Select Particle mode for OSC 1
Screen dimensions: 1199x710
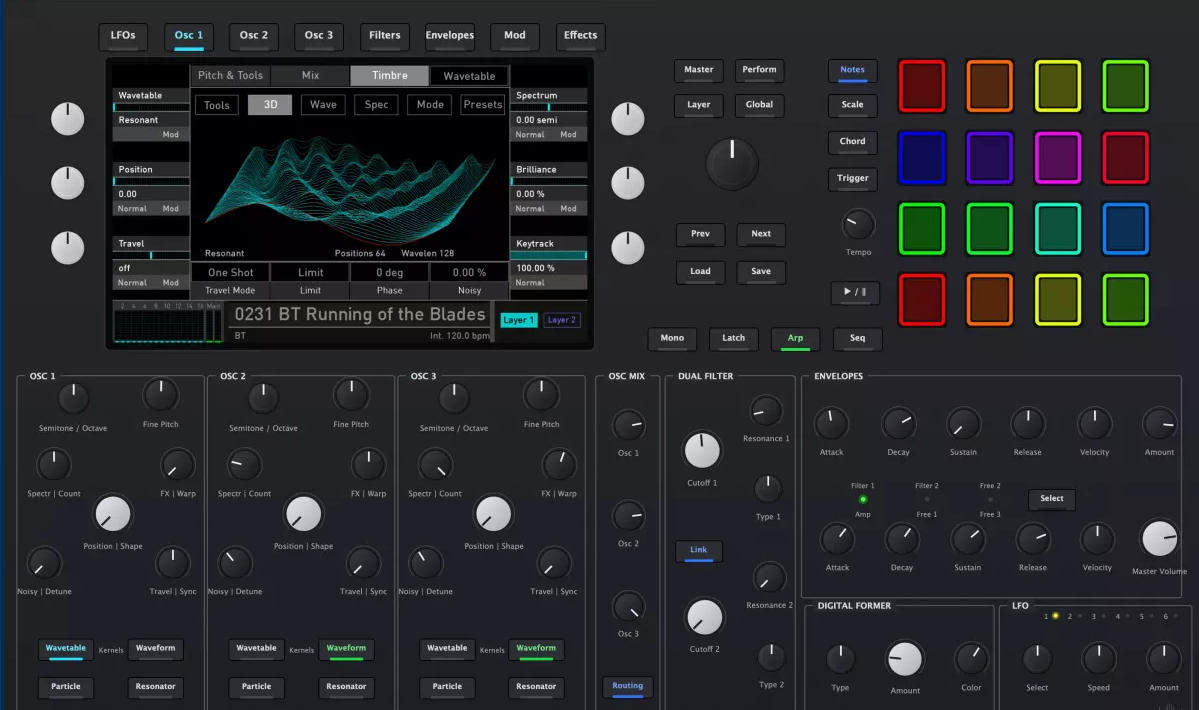click(66, 687)
